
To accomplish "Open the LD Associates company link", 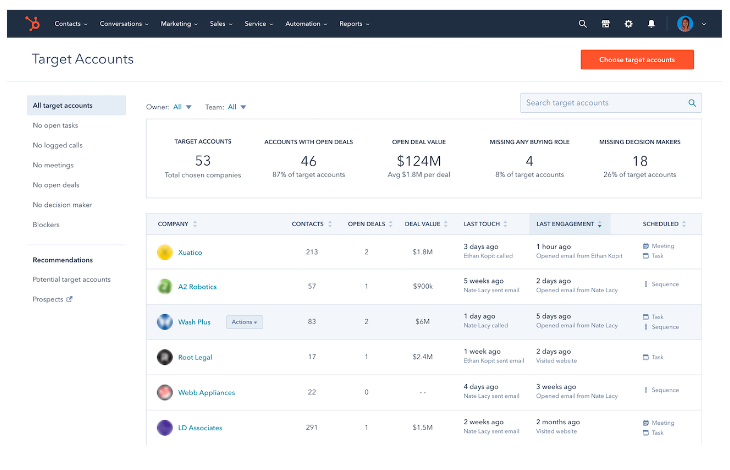I will [200, 428].
